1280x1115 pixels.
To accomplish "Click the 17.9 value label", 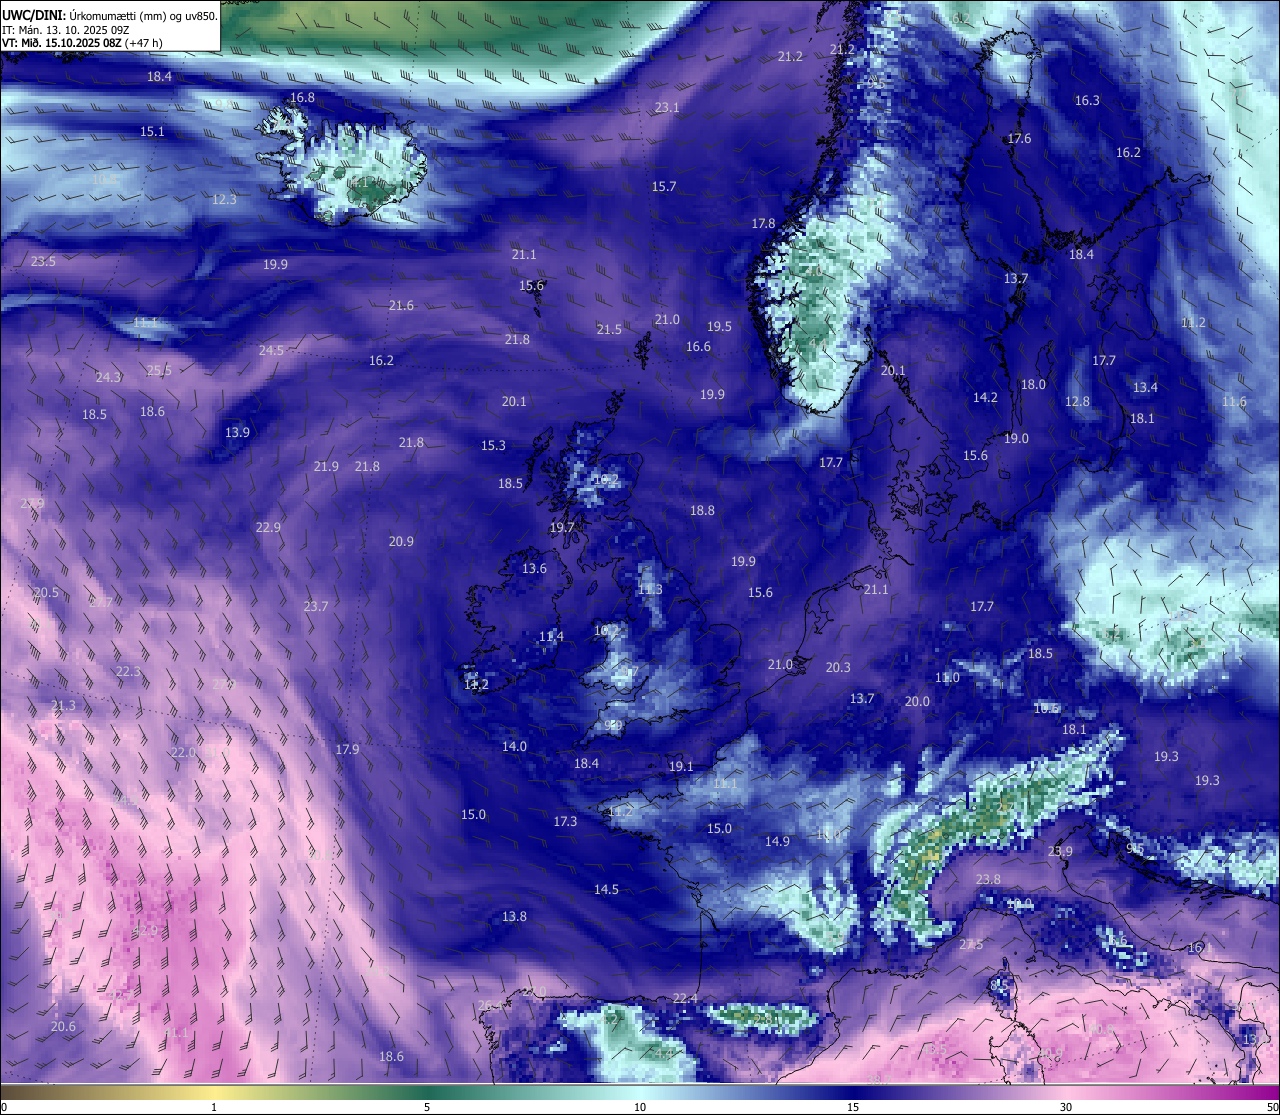I will tap(347, 750).
